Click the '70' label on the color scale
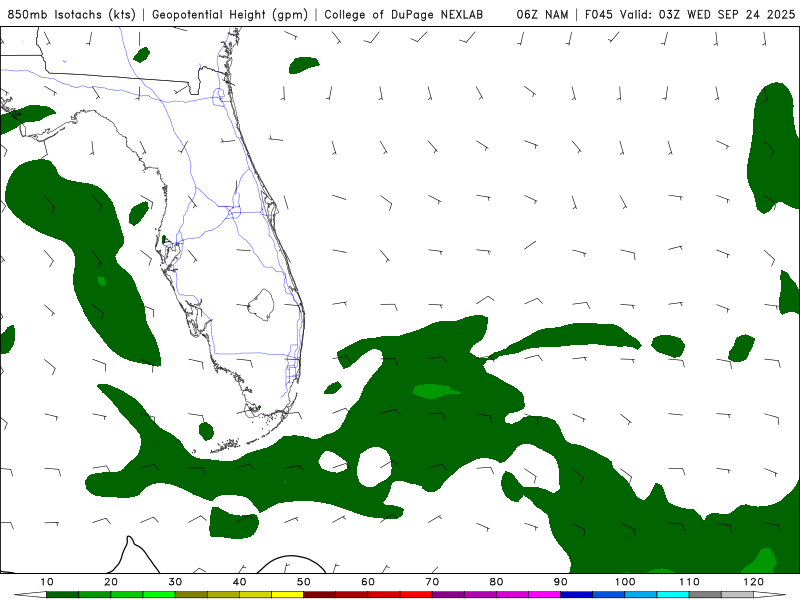Screen dimensions: 800x600 click(432, 582)
